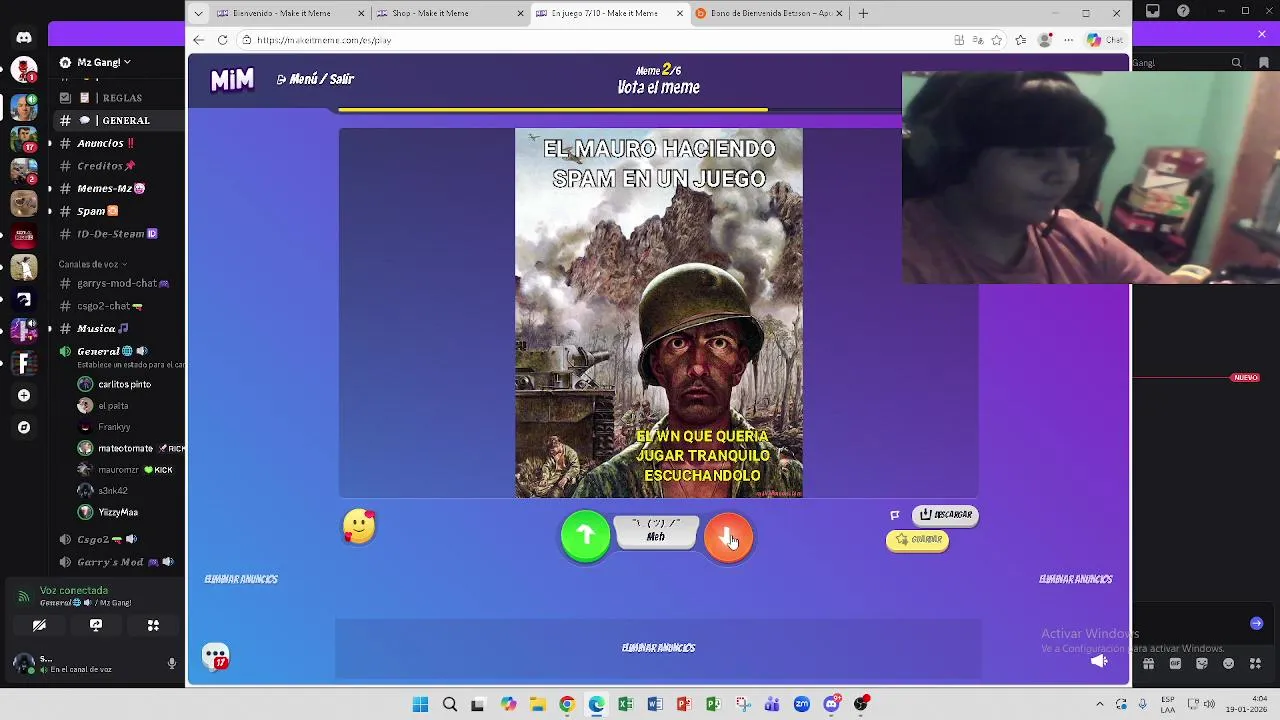
Task: Open the GENERAL text channel
Action: (x=120, y=120)
